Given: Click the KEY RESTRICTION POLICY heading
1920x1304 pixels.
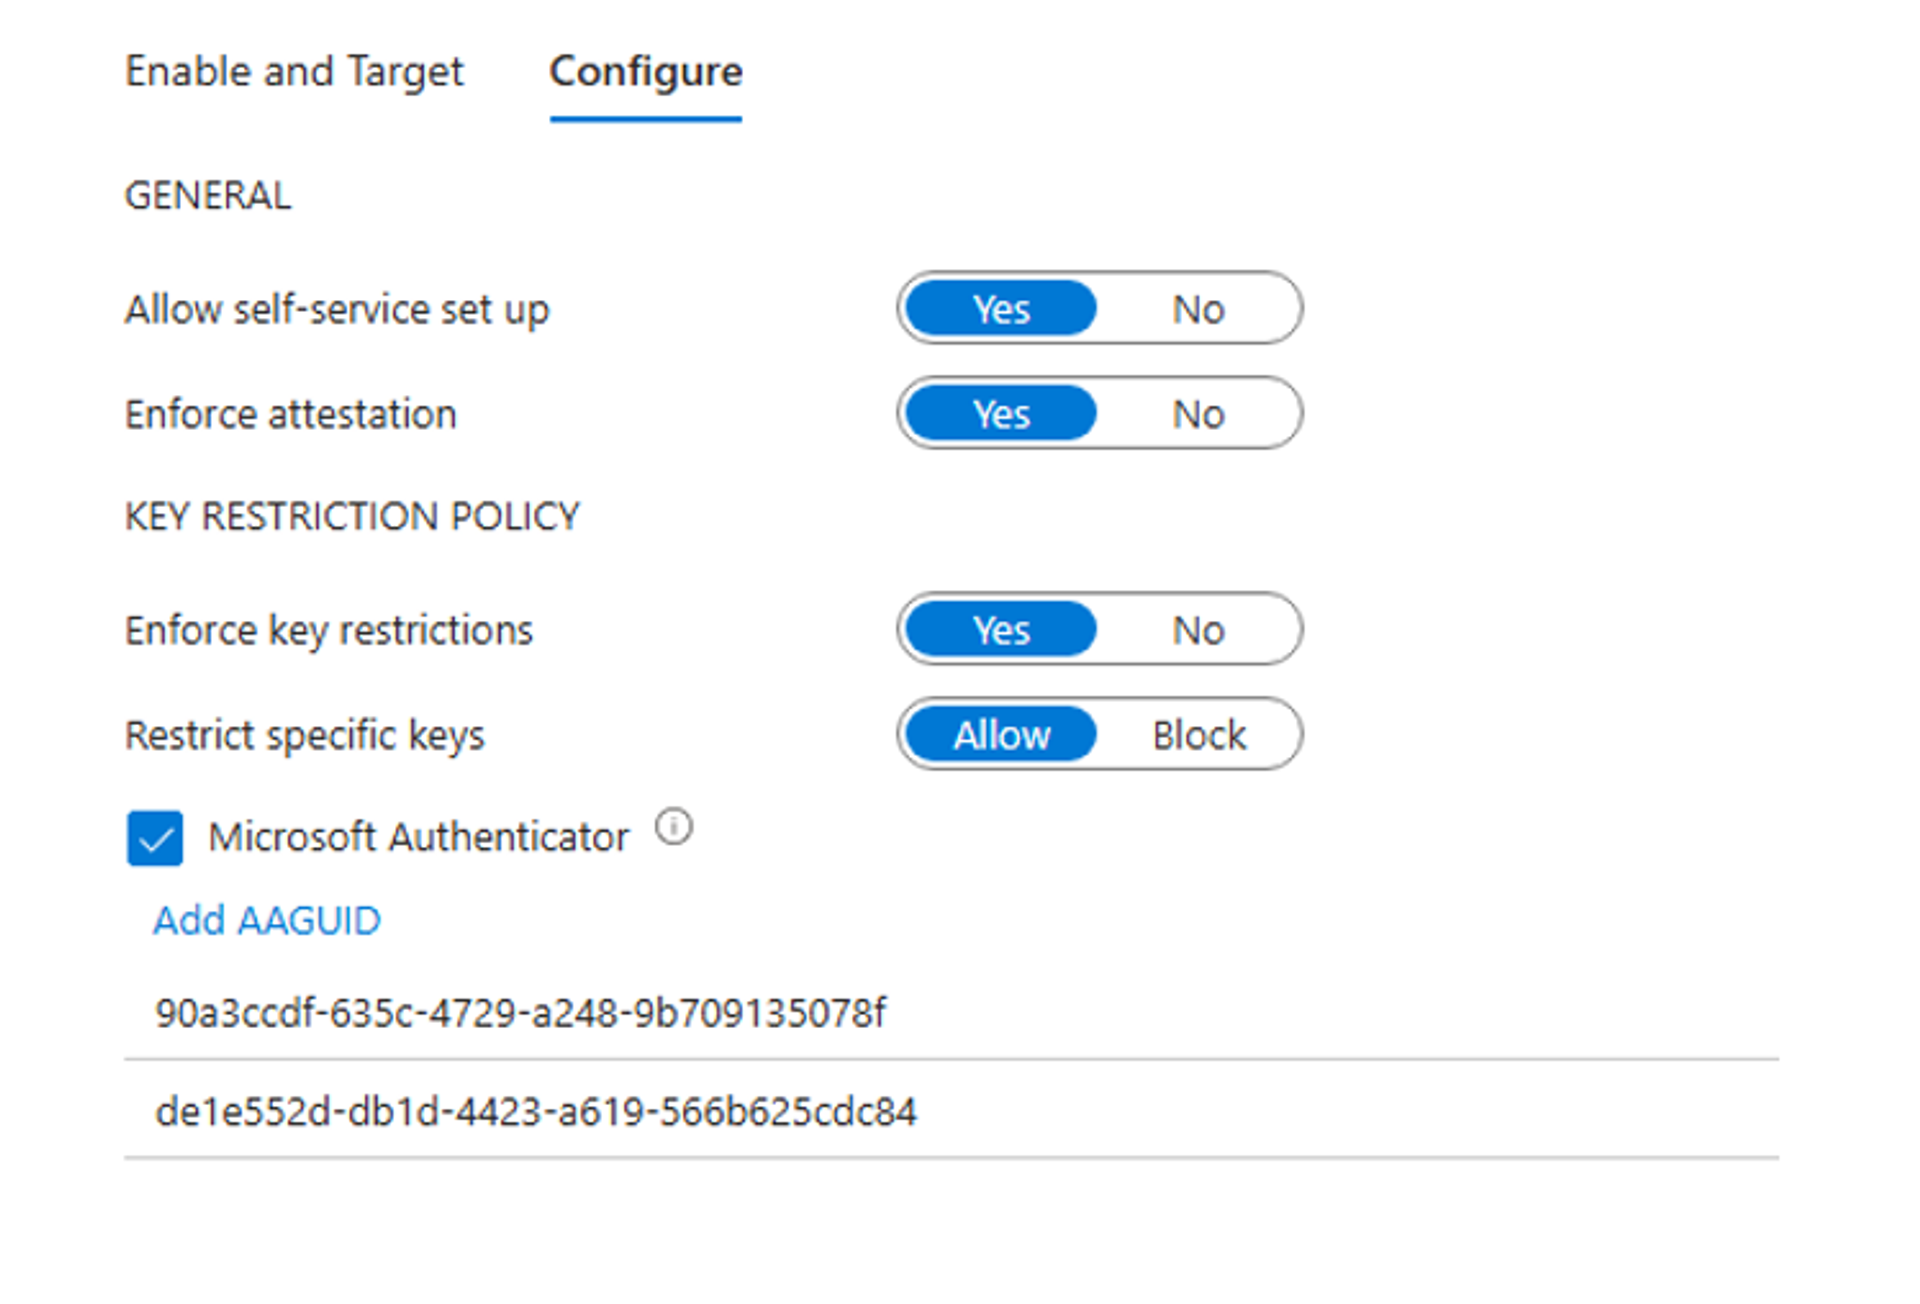Looking at the screenshot, I should point(352,515).
